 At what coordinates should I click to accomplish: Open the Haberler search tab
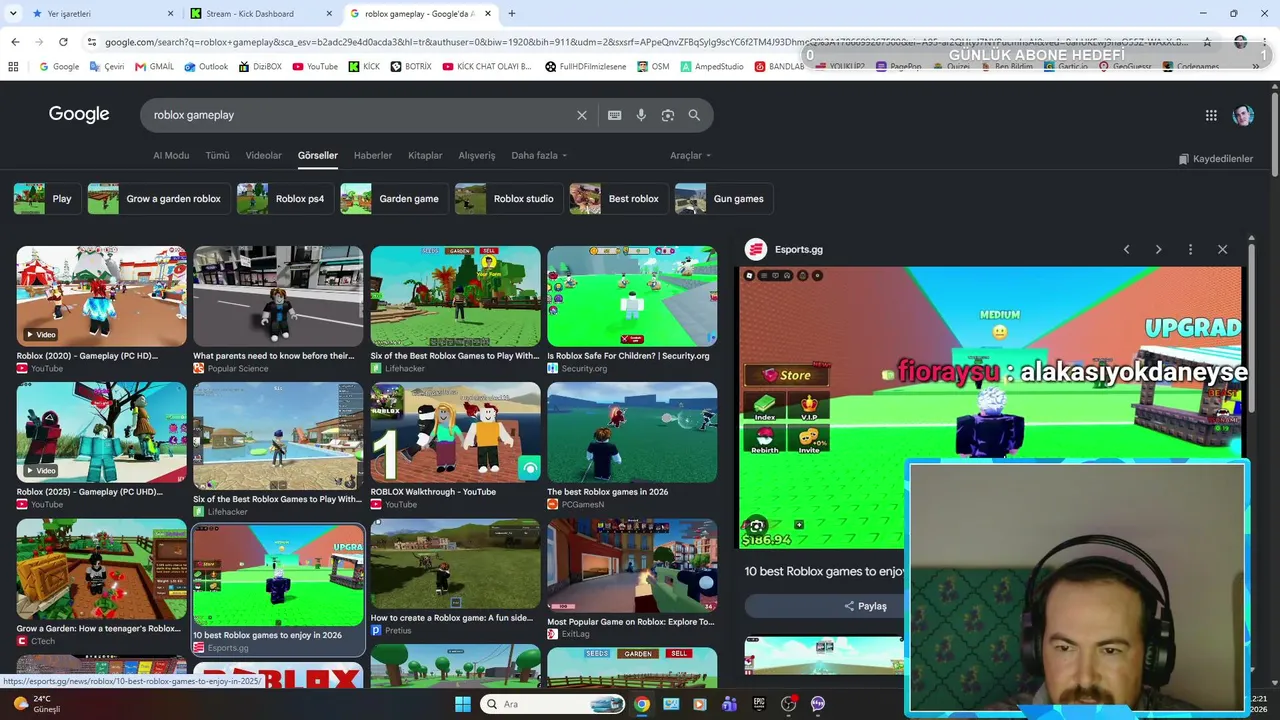coord(373,156)
